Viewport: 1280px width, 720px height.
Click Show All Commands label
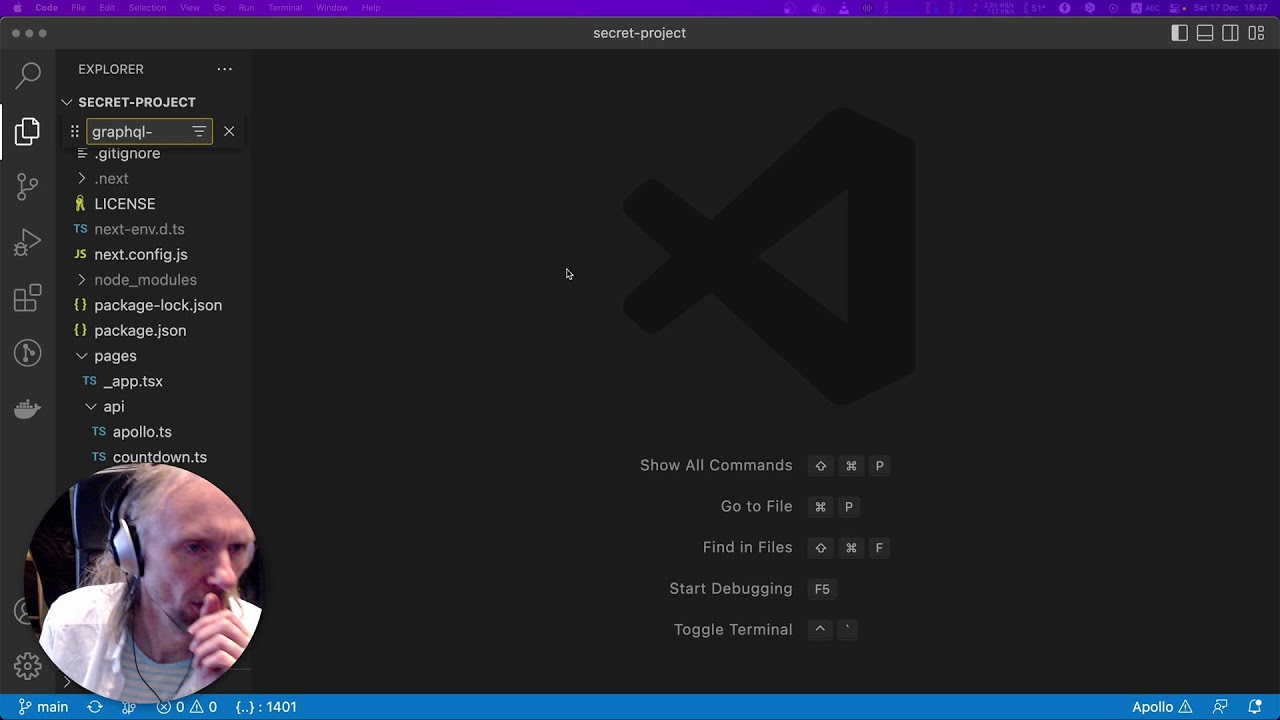coord(716,465)
